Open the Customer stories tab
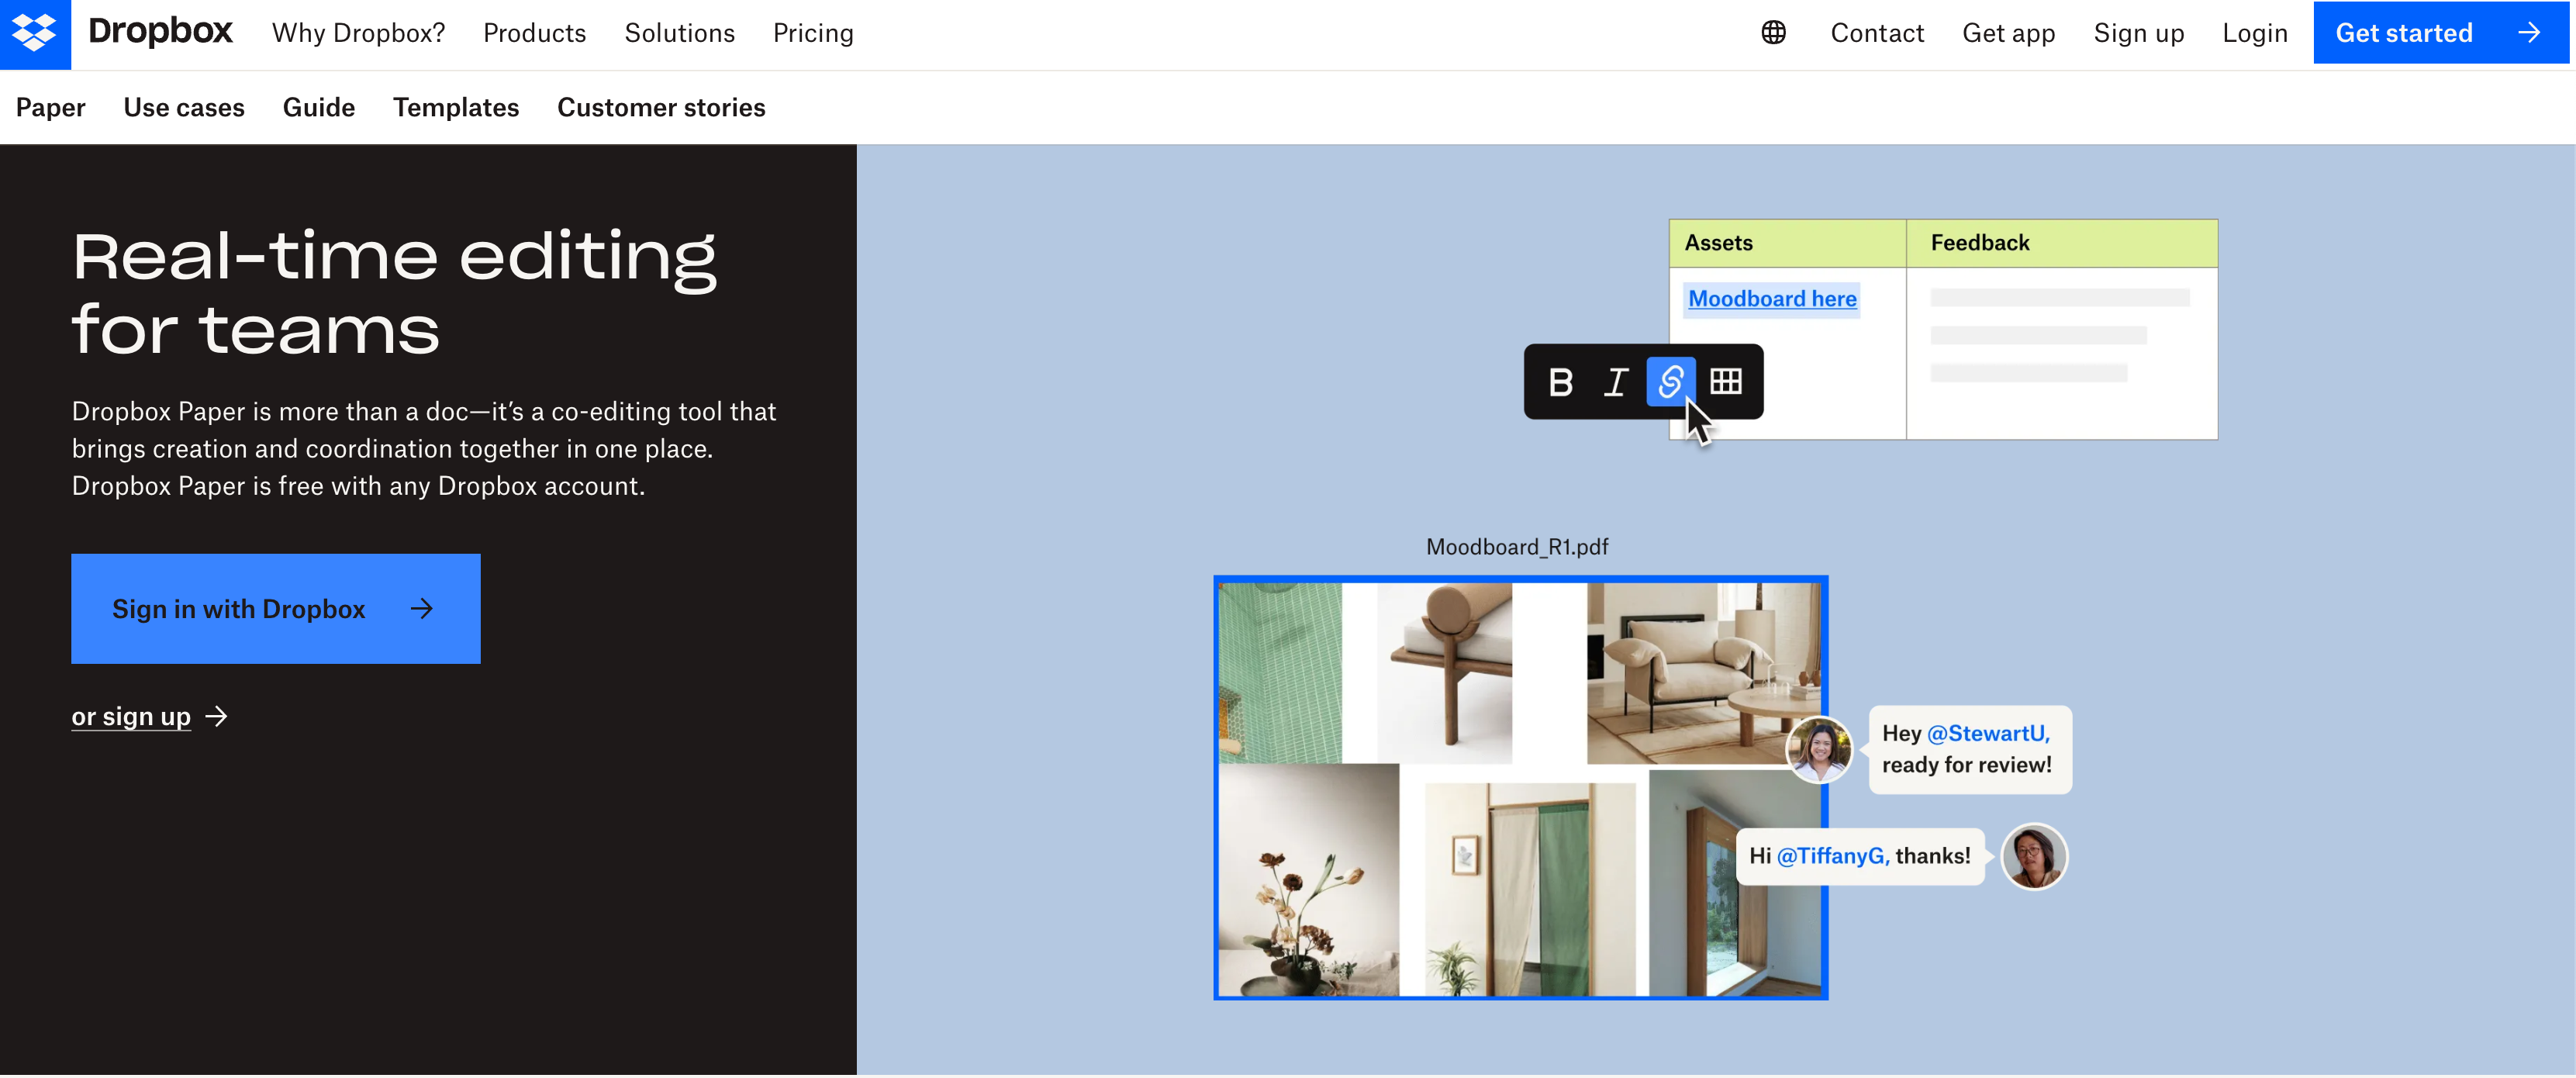Viewport: 2576px width, 1078px height. tap(661, 107)
